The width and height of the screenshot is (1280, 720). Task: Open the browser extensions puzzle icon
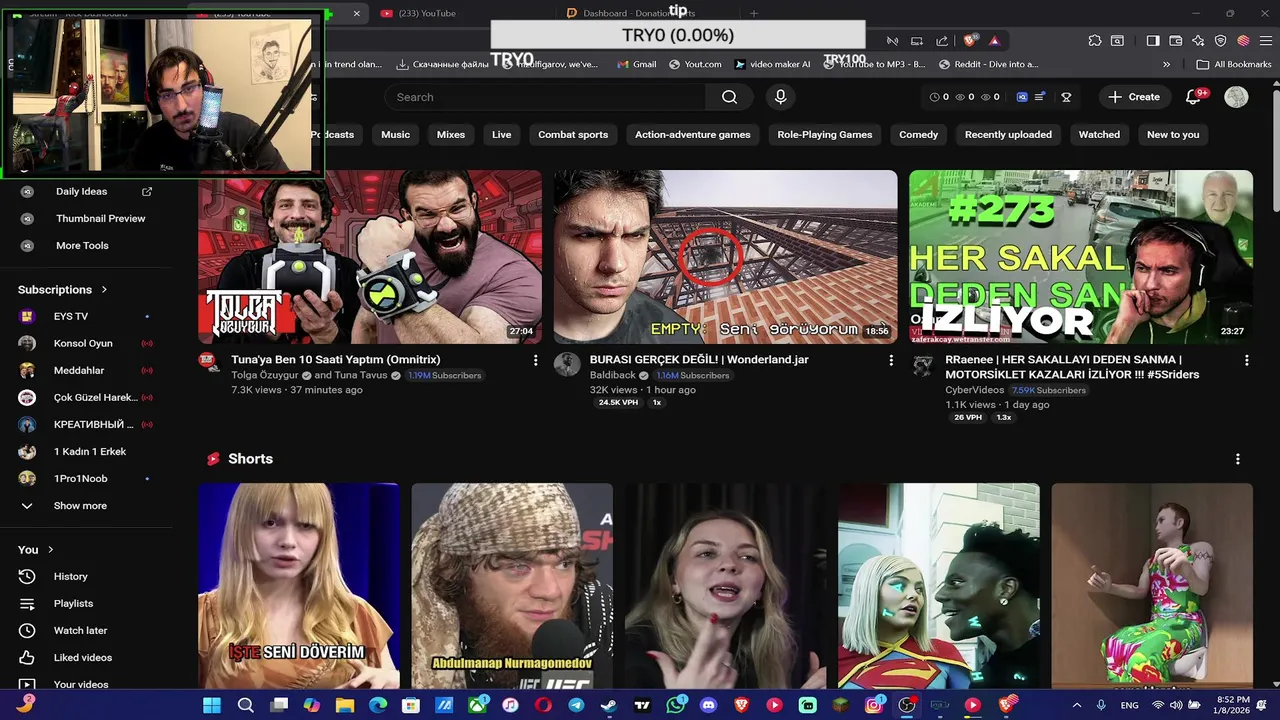point(1095,40)
